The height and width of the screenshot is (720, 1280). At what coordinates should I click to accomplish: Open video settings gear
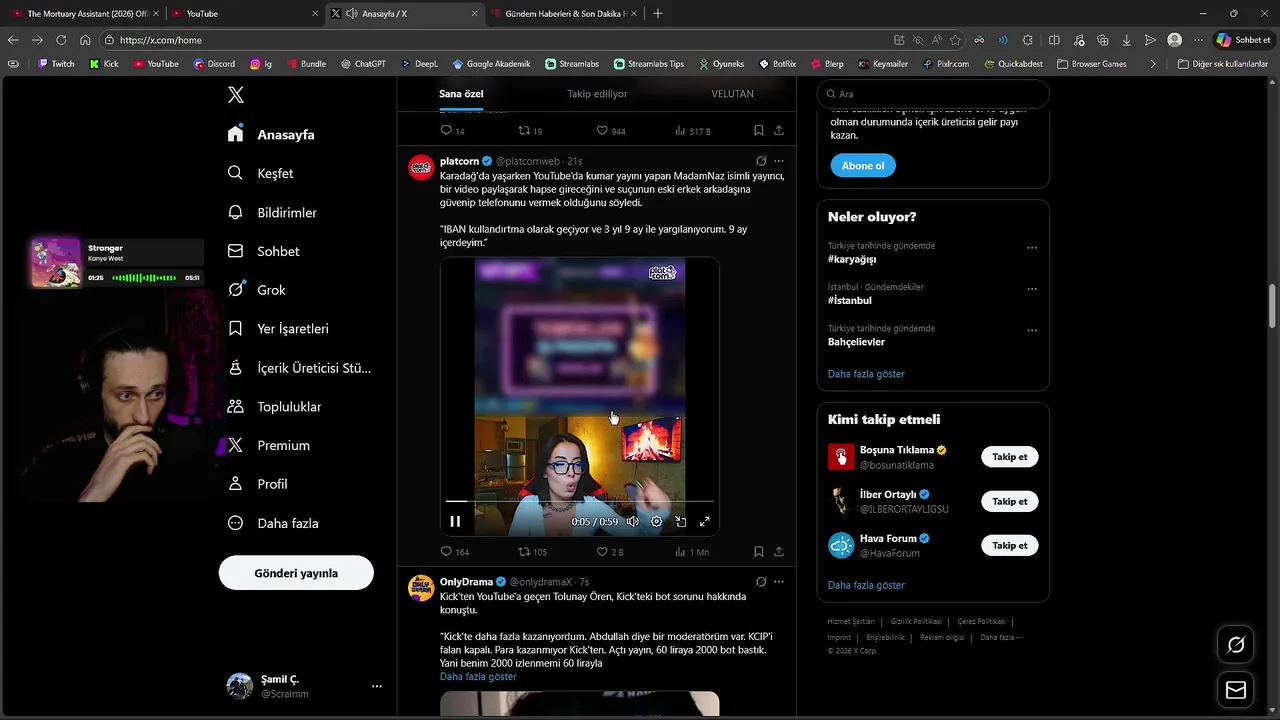(657, 521)
